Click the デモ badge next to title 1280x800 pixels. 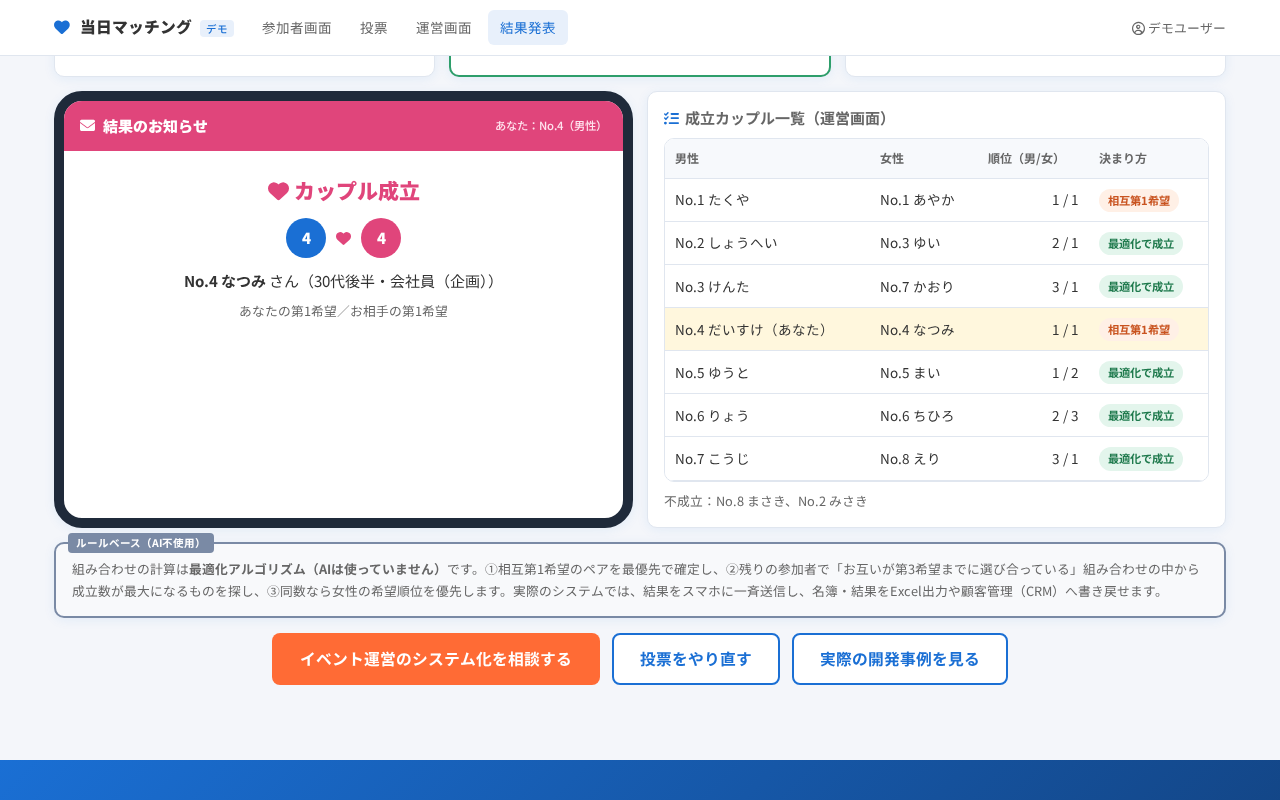tap(217, 29)
